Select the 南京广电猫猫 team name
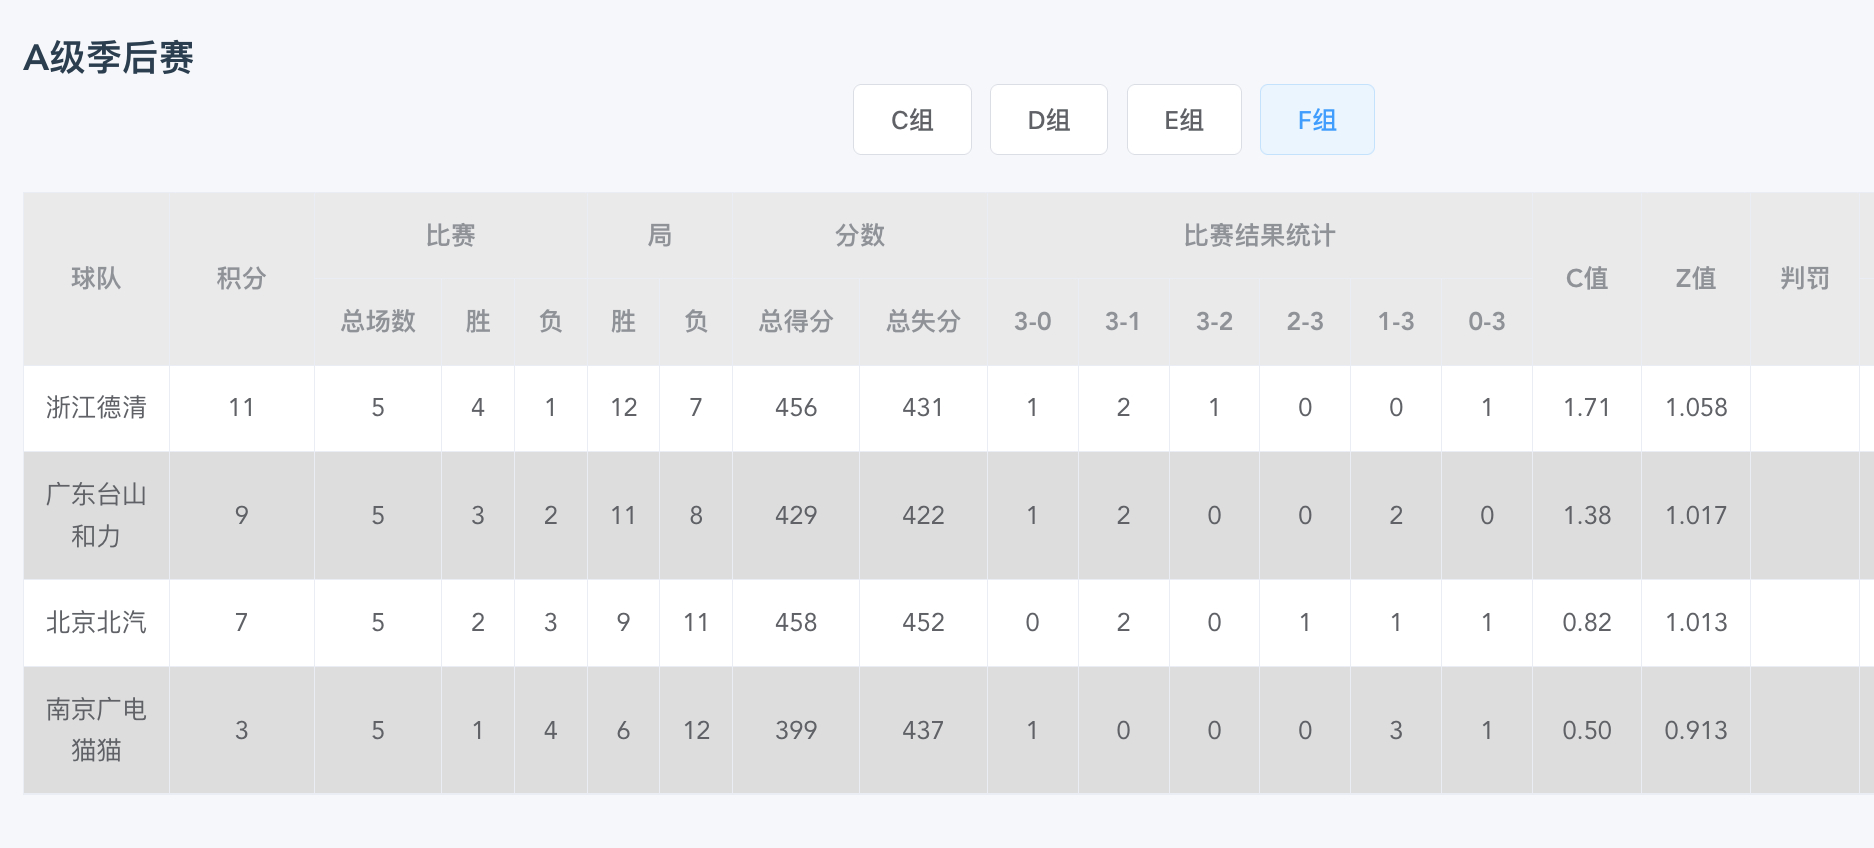 coord(96,730)
